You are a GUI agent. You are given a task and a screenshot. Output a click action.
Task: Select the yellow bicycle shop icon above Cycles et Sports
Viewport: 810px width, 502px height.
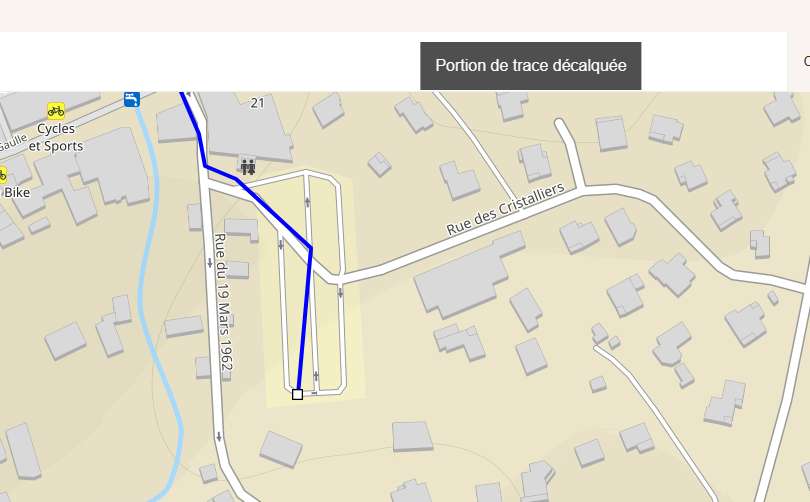[x=56, y=111]
